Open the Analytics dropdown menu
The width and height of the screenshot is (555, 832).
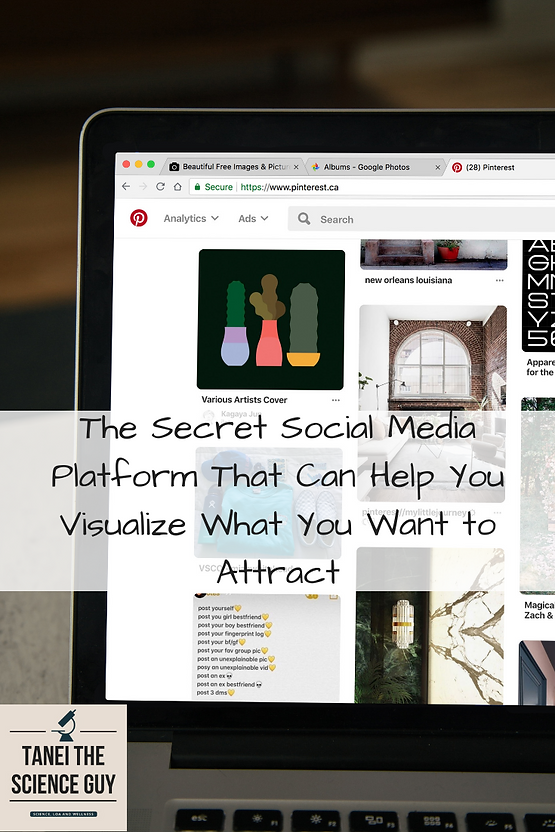coord(190,218)
